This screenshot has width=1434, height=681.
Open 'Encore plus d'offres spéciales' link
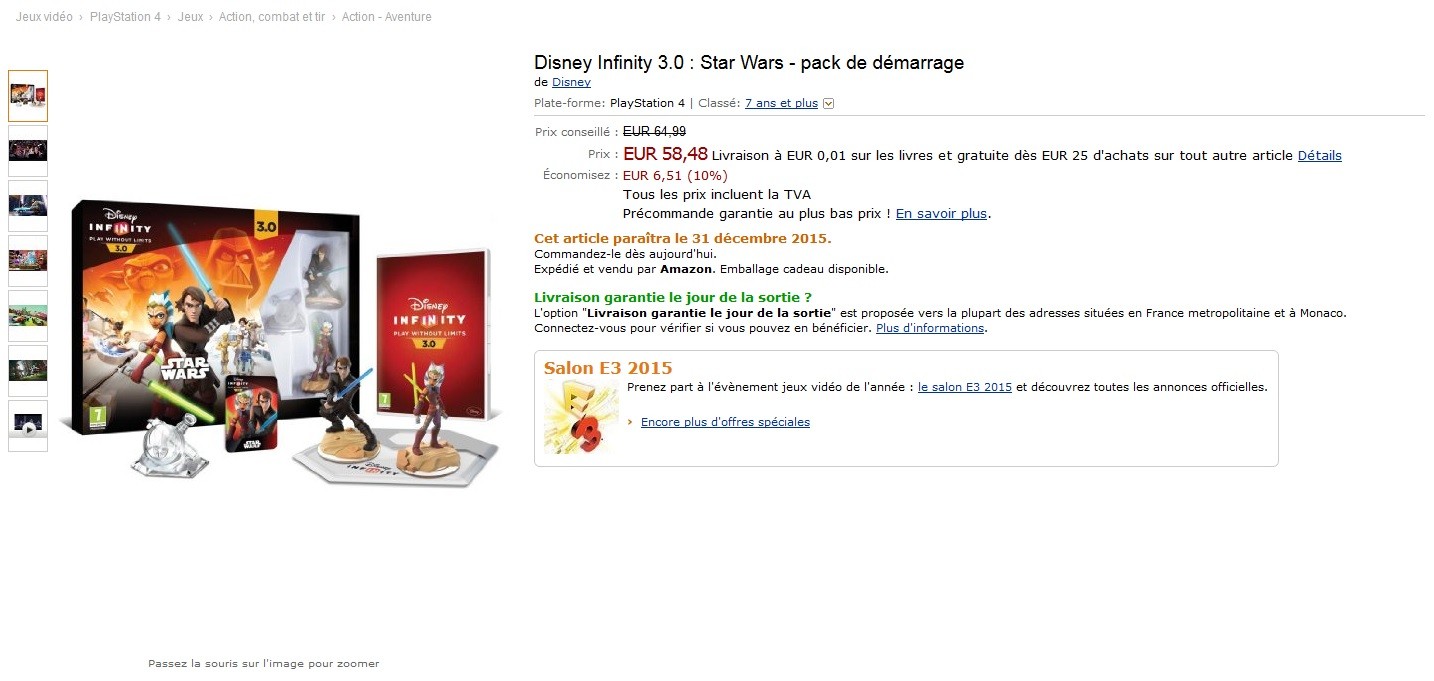coord(725,422)
